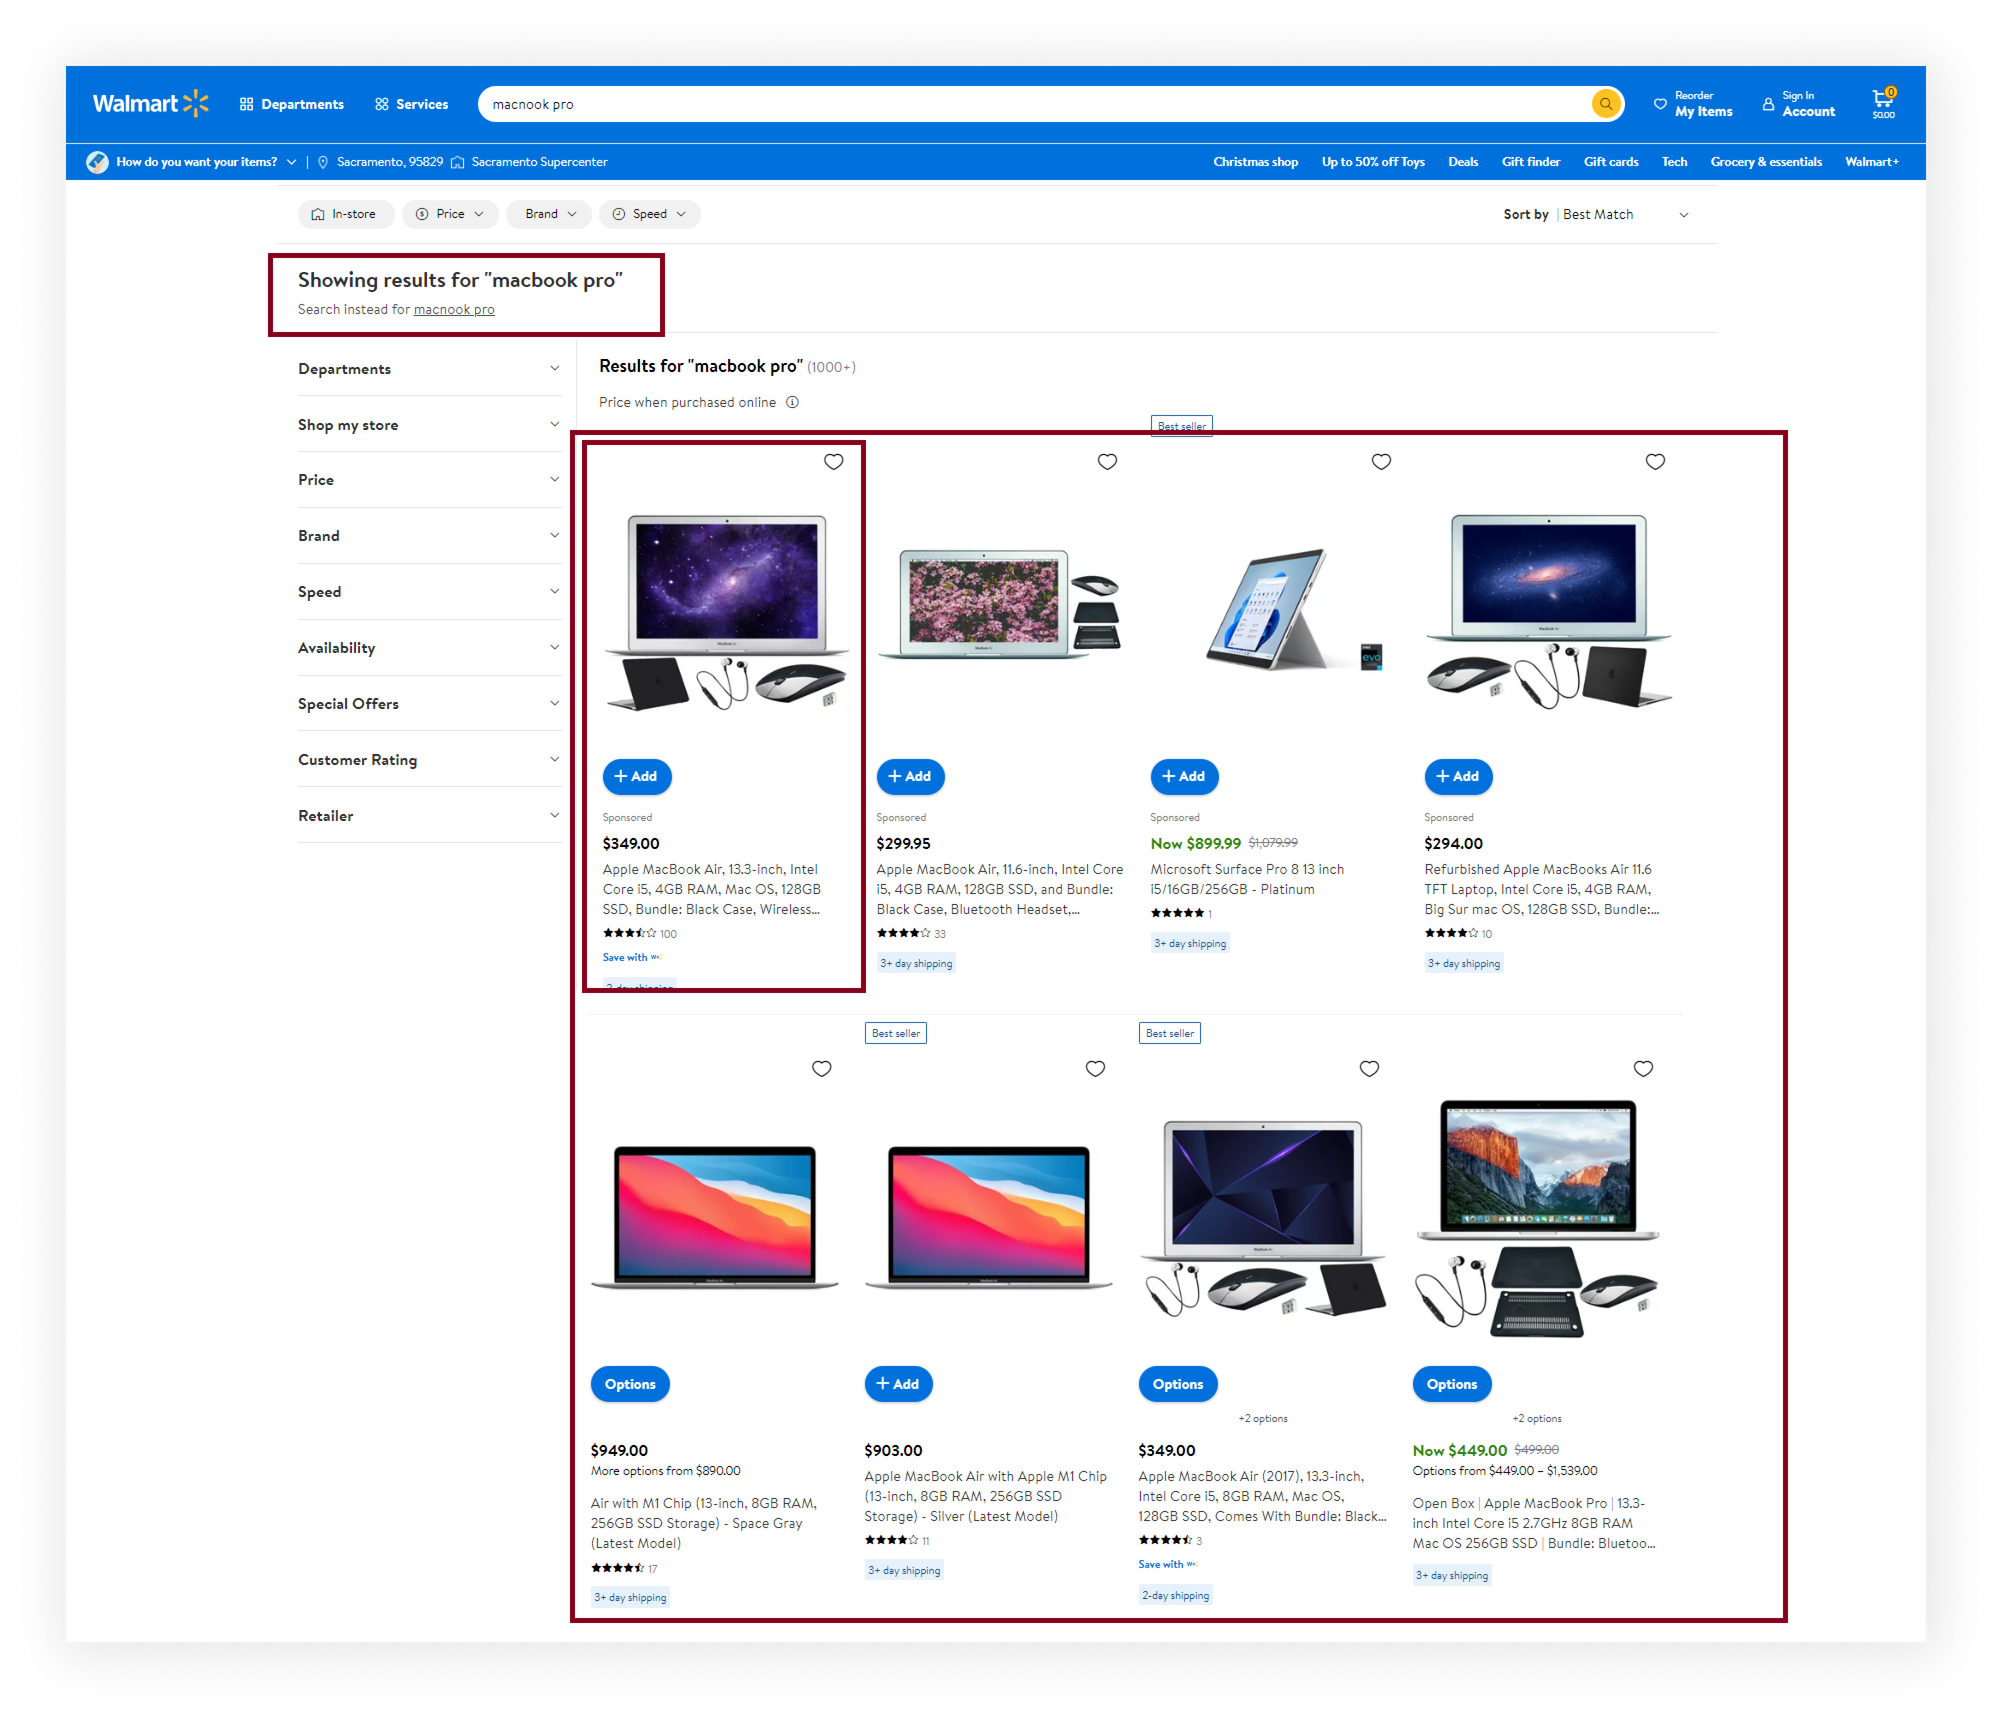
Task: Go to the Gift cards nav item
Action: point(1610,162)
